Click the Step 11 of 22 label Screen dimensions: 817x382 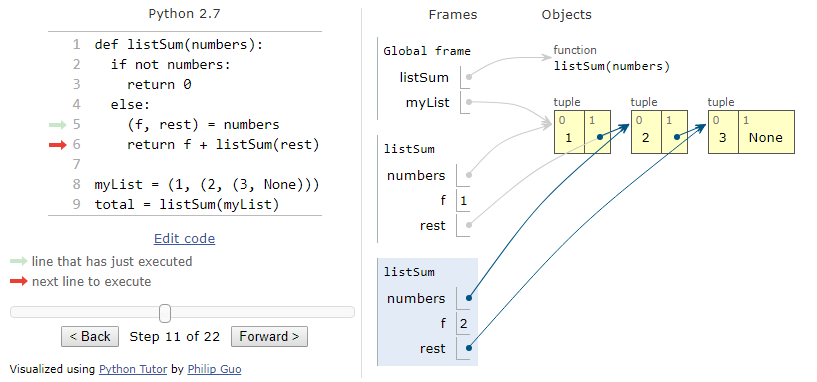pyautogui.click(x=175, y=337)
